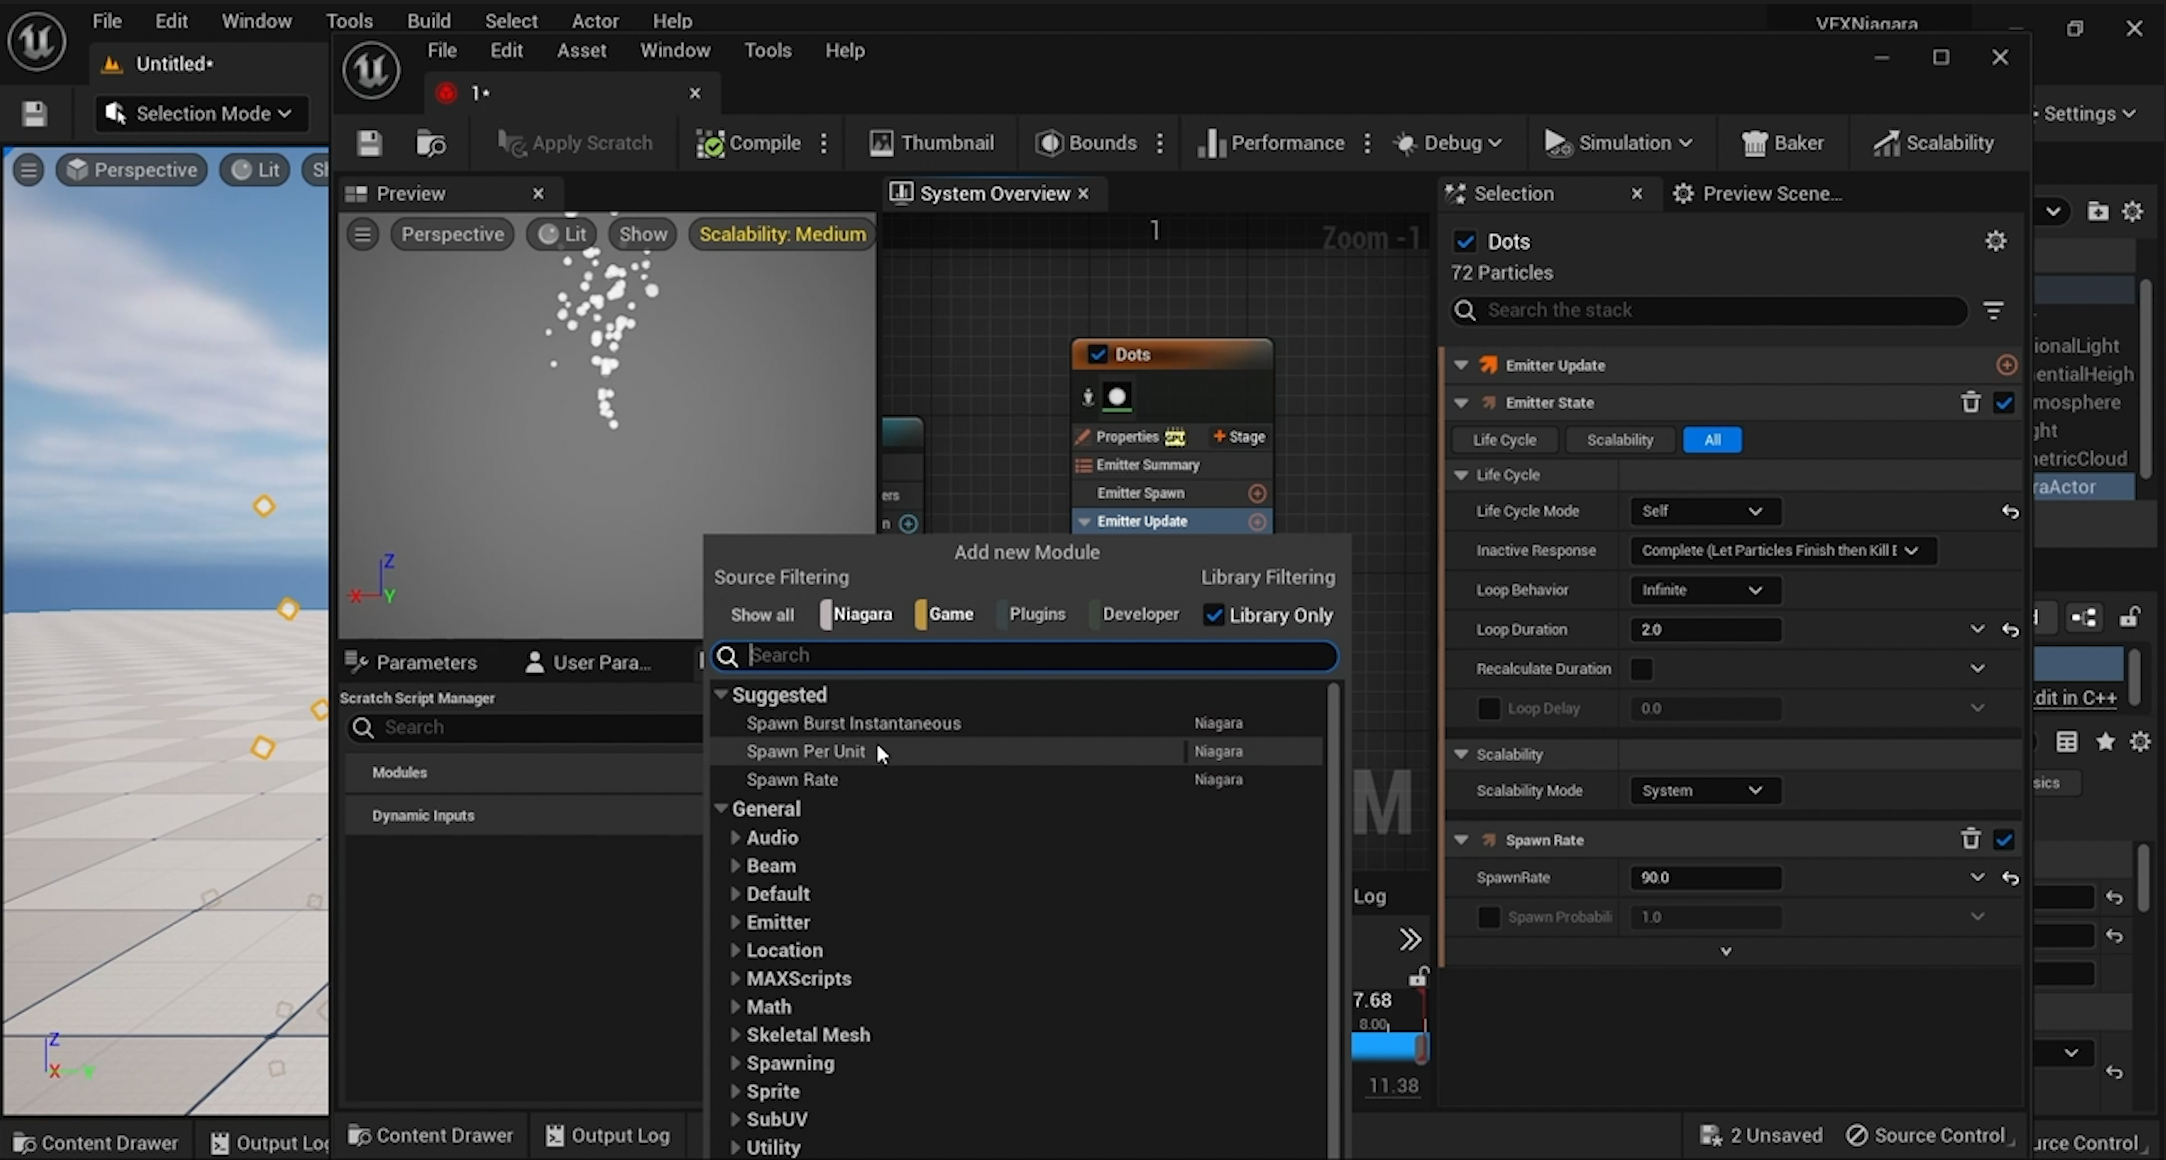Viewport: 2166px width, 1160px height.
Task: Toggle the Library Only checkbox
Action: tap(1214, 615)
